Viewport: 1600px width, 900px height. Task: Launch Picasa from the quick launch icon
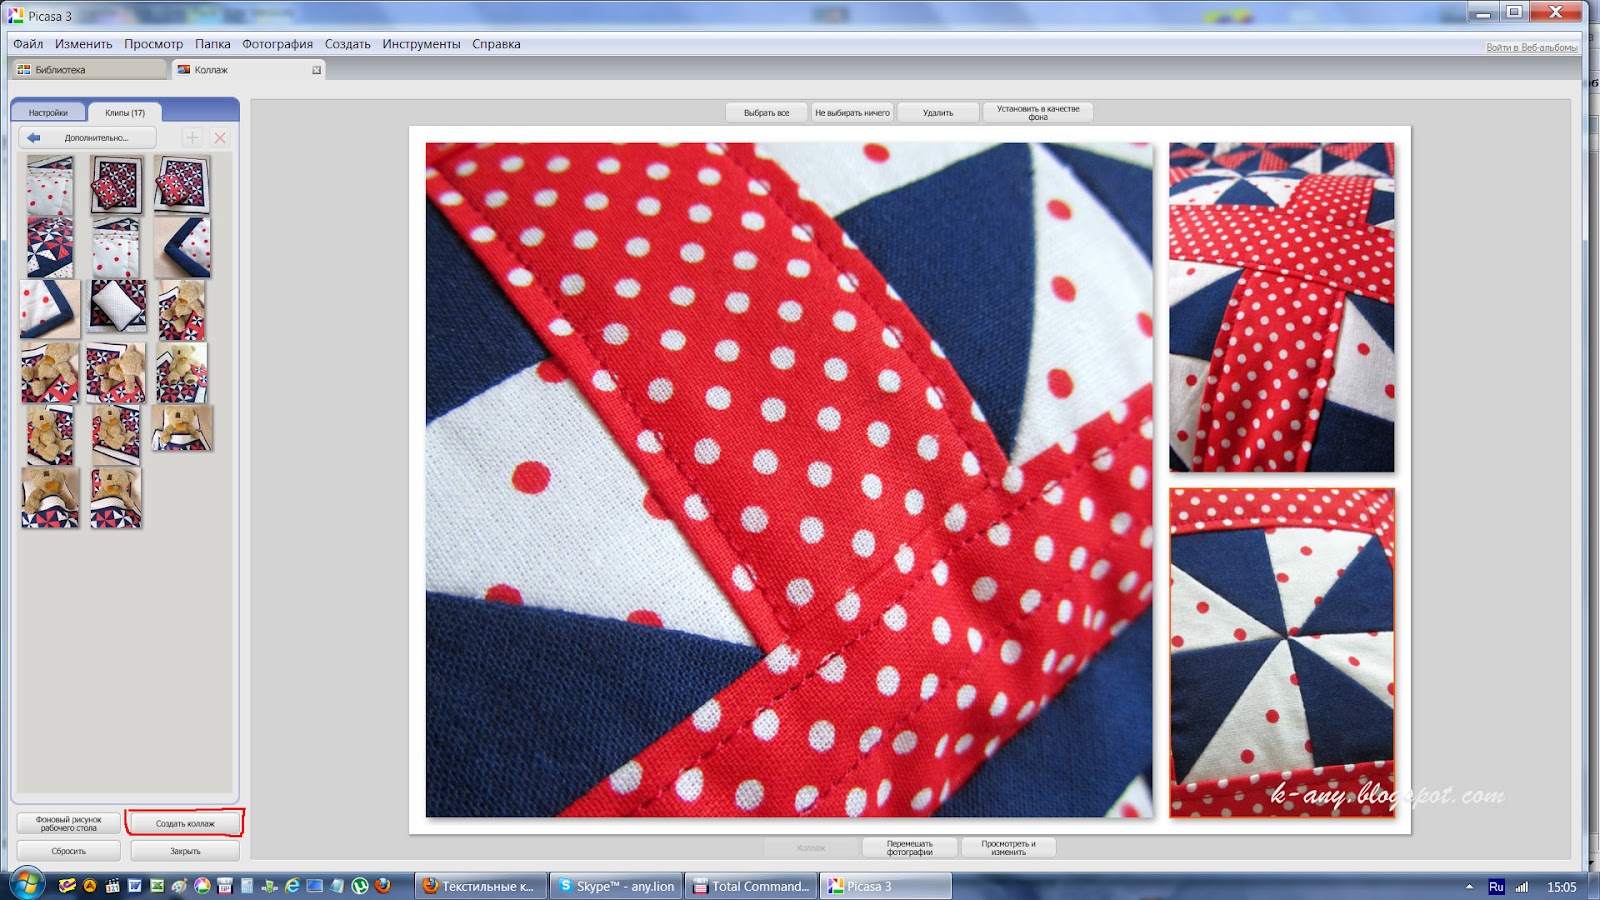[x=202, y=886]
